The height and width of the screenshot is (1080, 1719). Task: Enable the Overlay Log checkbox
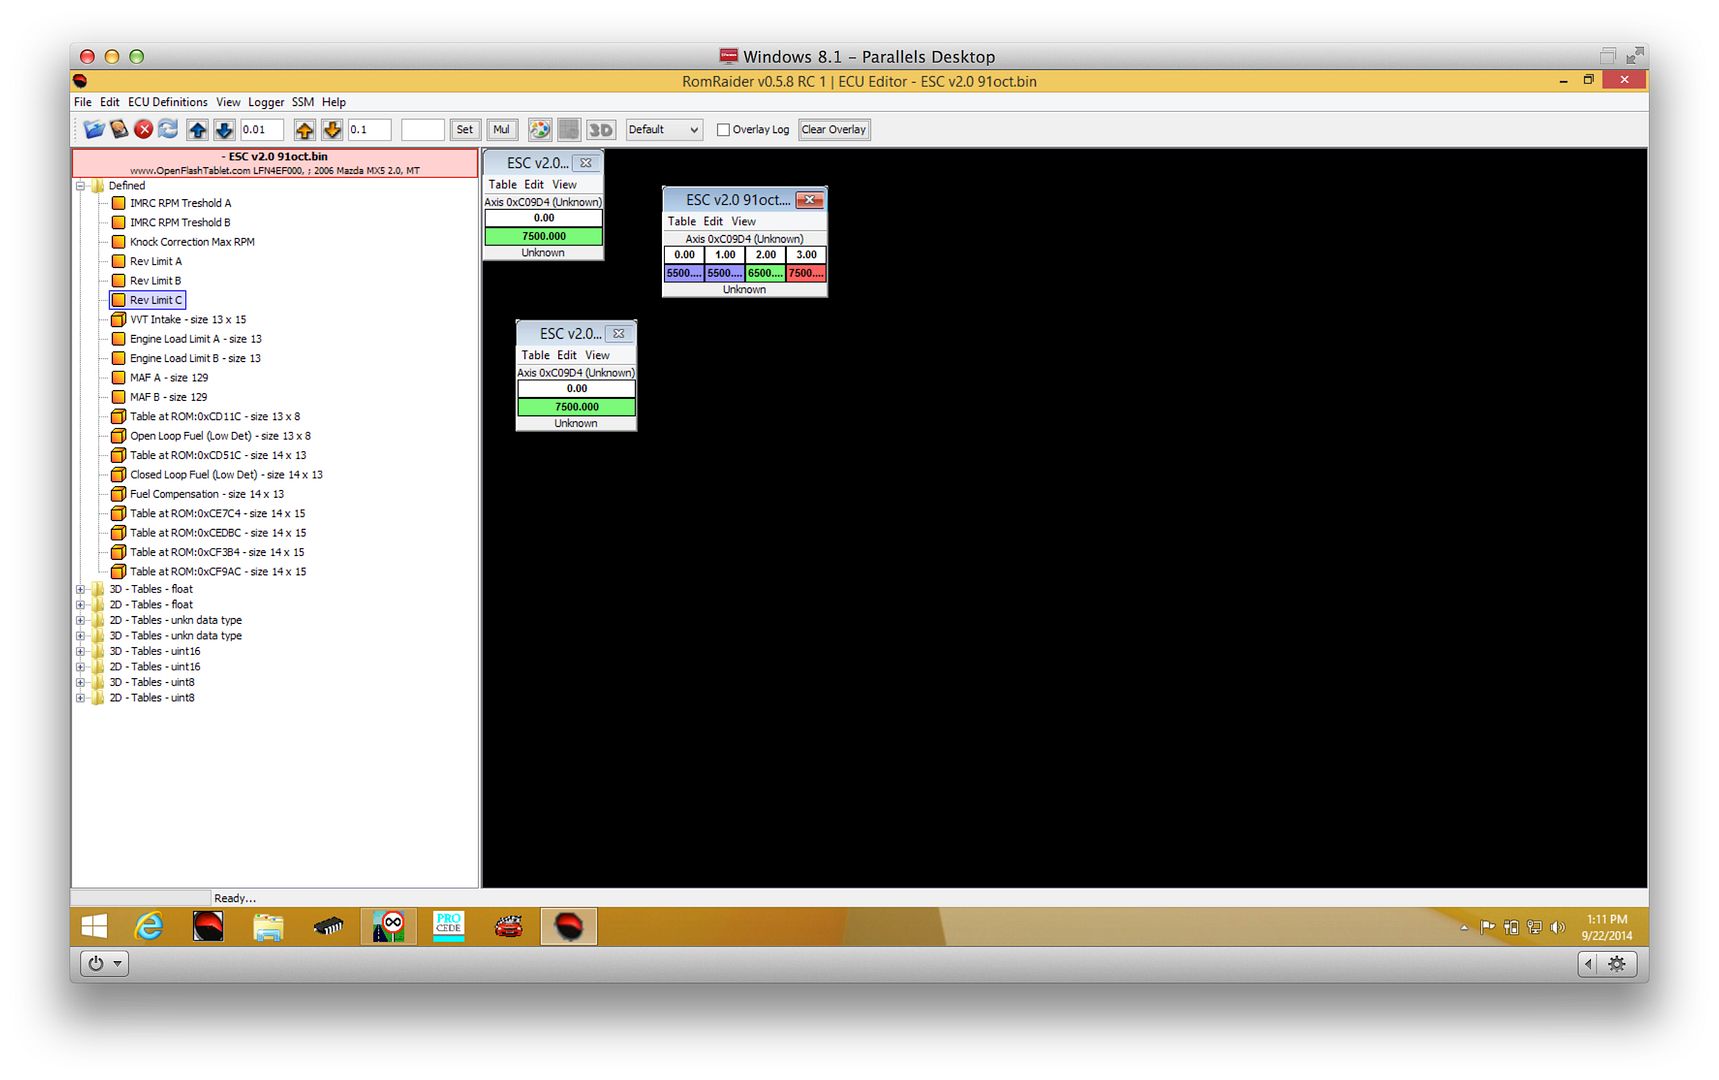click(x=723, y=130)
